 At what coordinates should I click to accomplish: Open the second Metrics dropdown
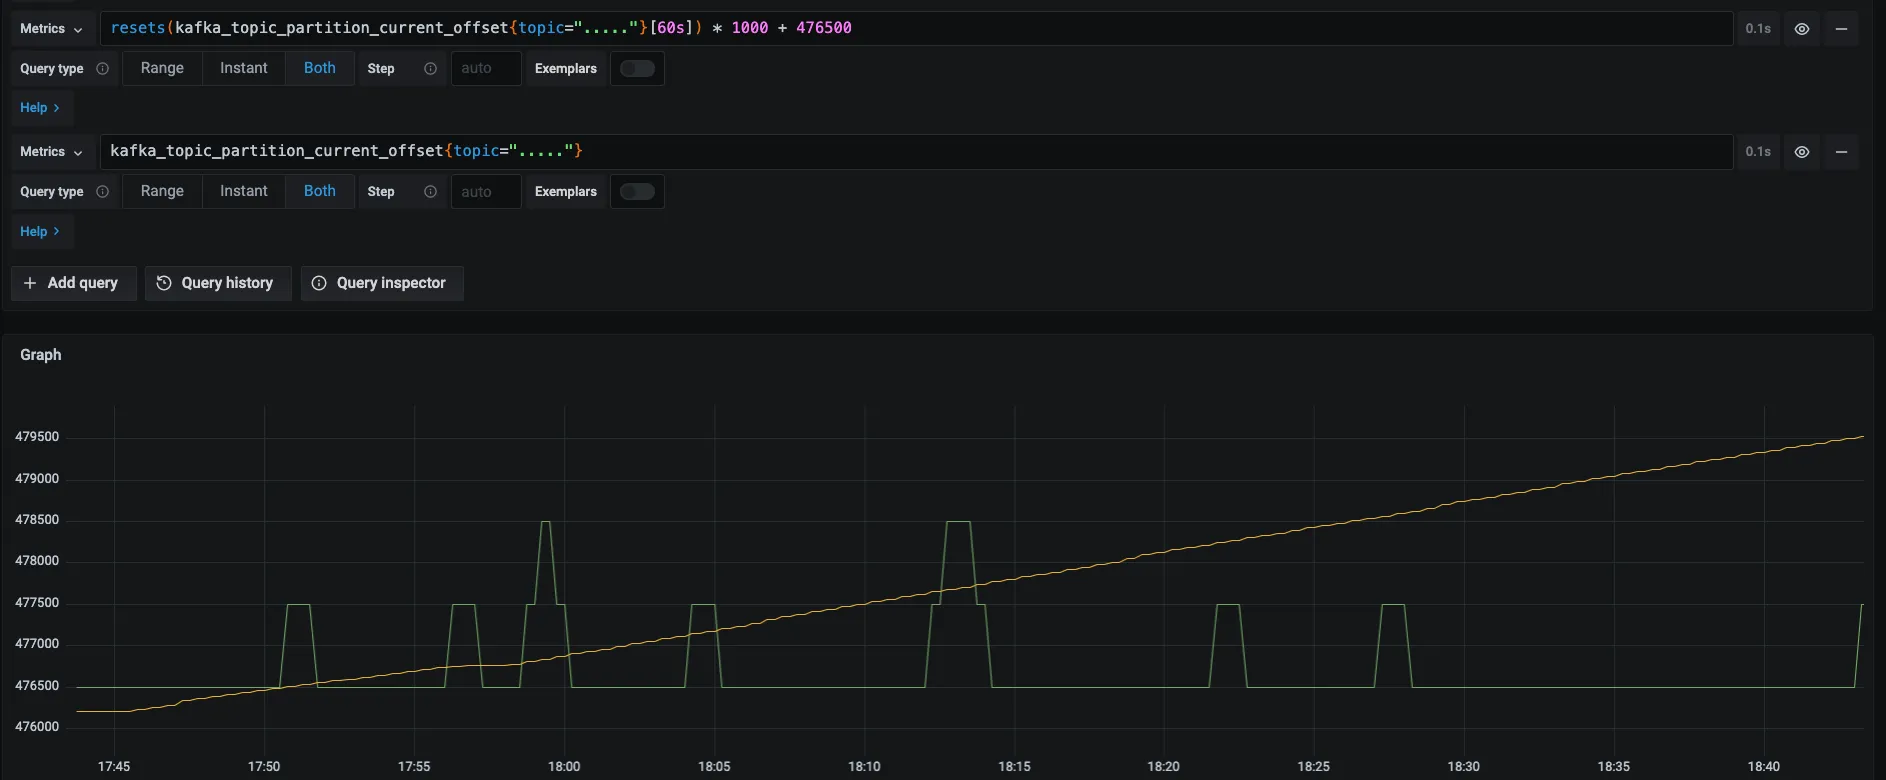52,152
